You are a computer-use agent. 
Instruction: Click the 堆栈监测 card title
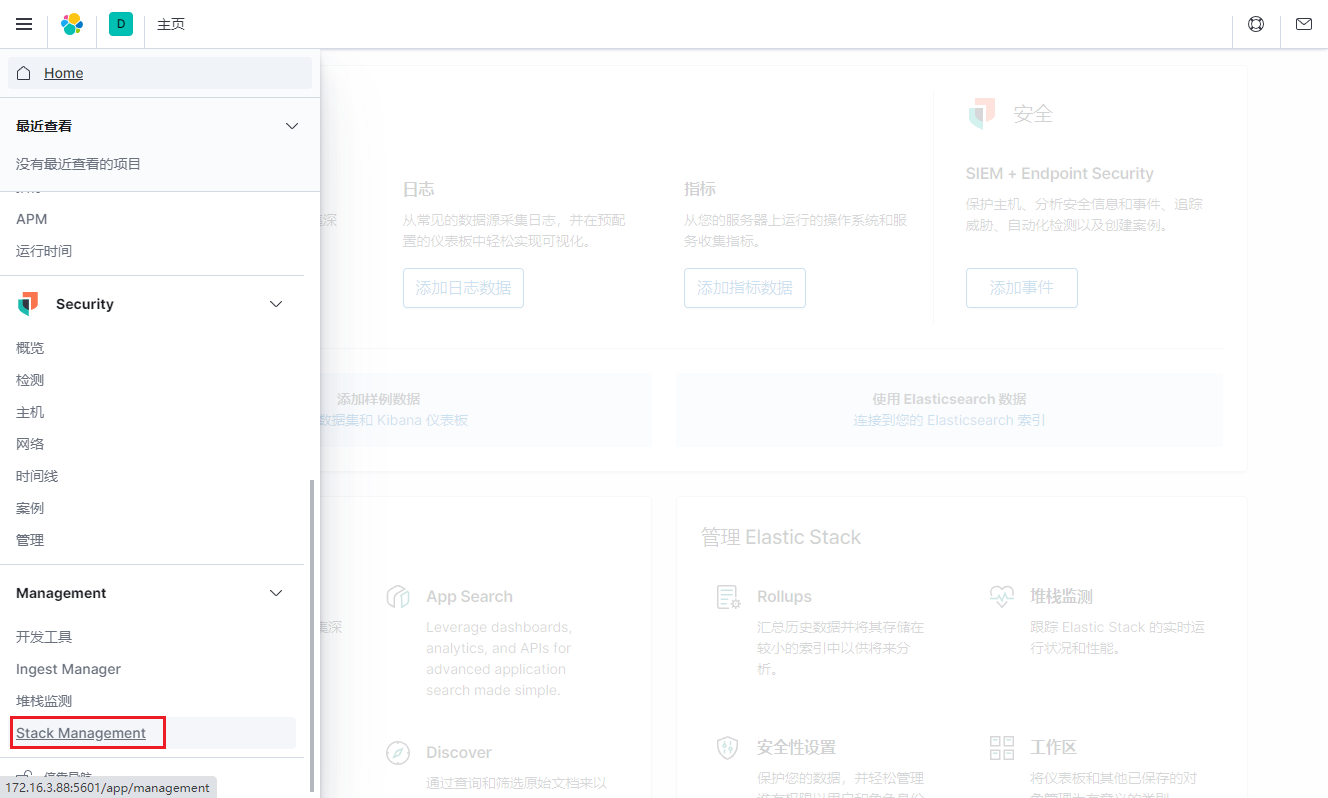[1061, 597]
